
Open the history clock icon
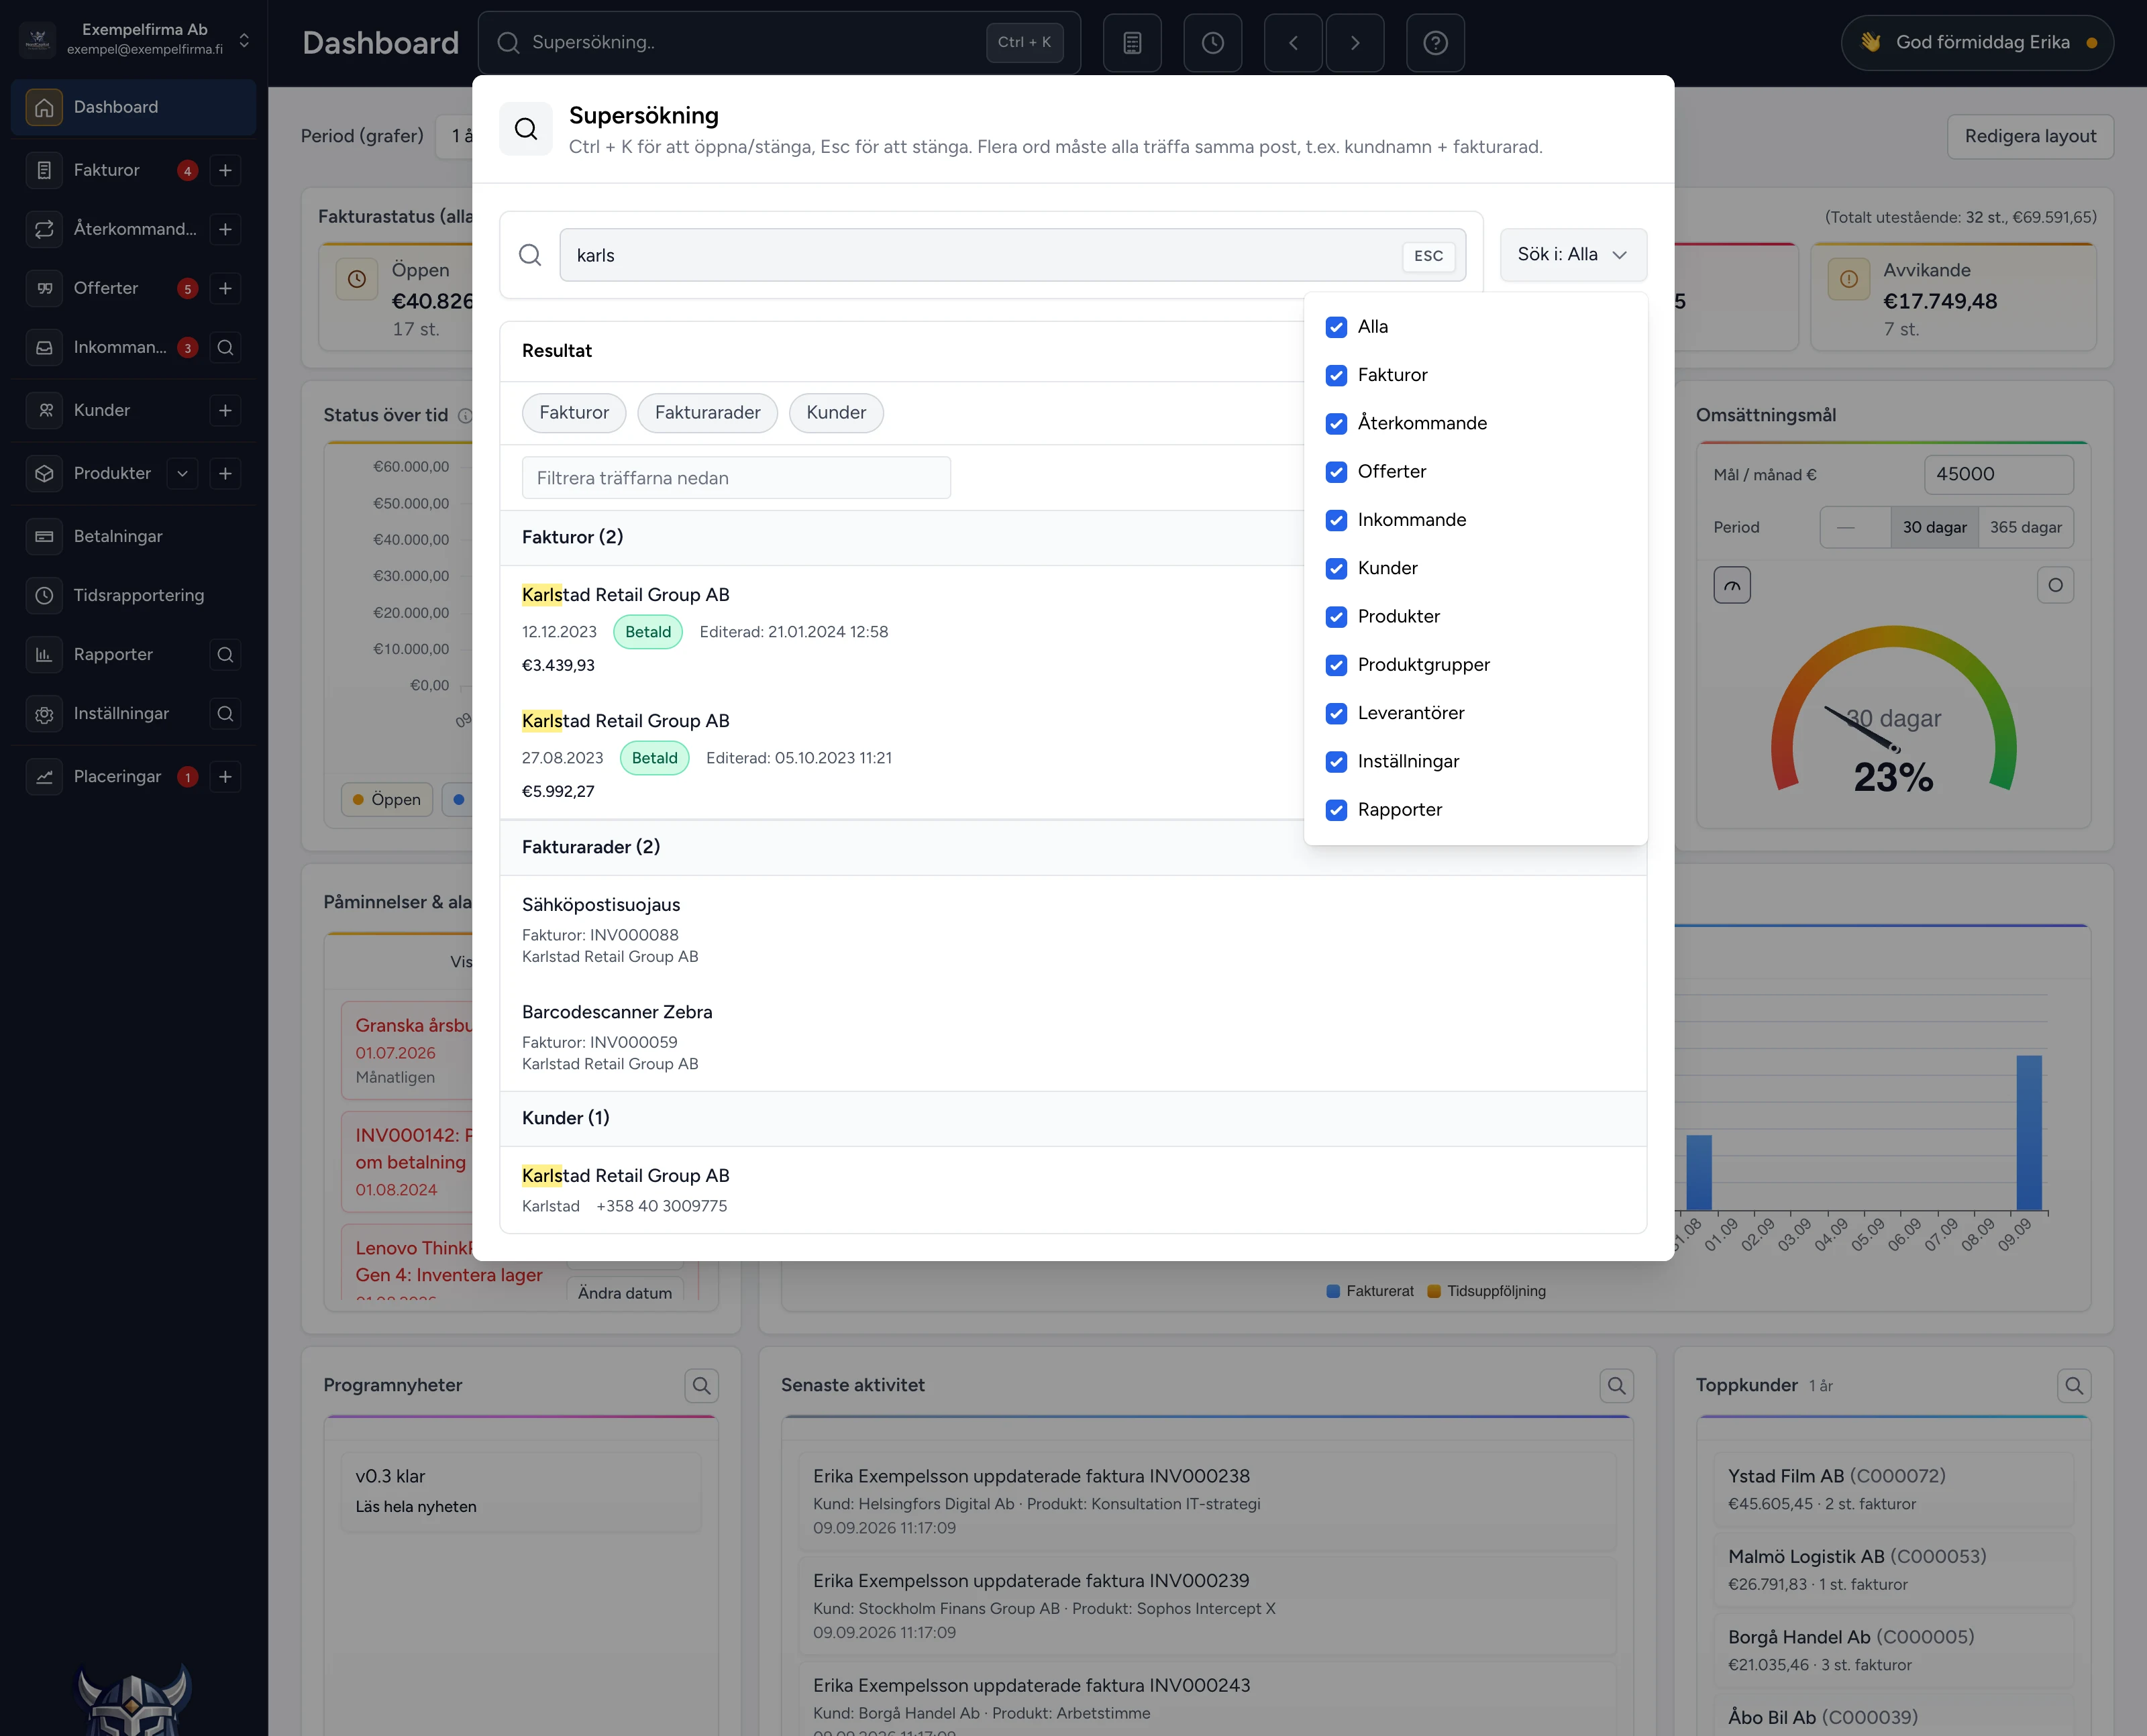[x=1212, y=43]
